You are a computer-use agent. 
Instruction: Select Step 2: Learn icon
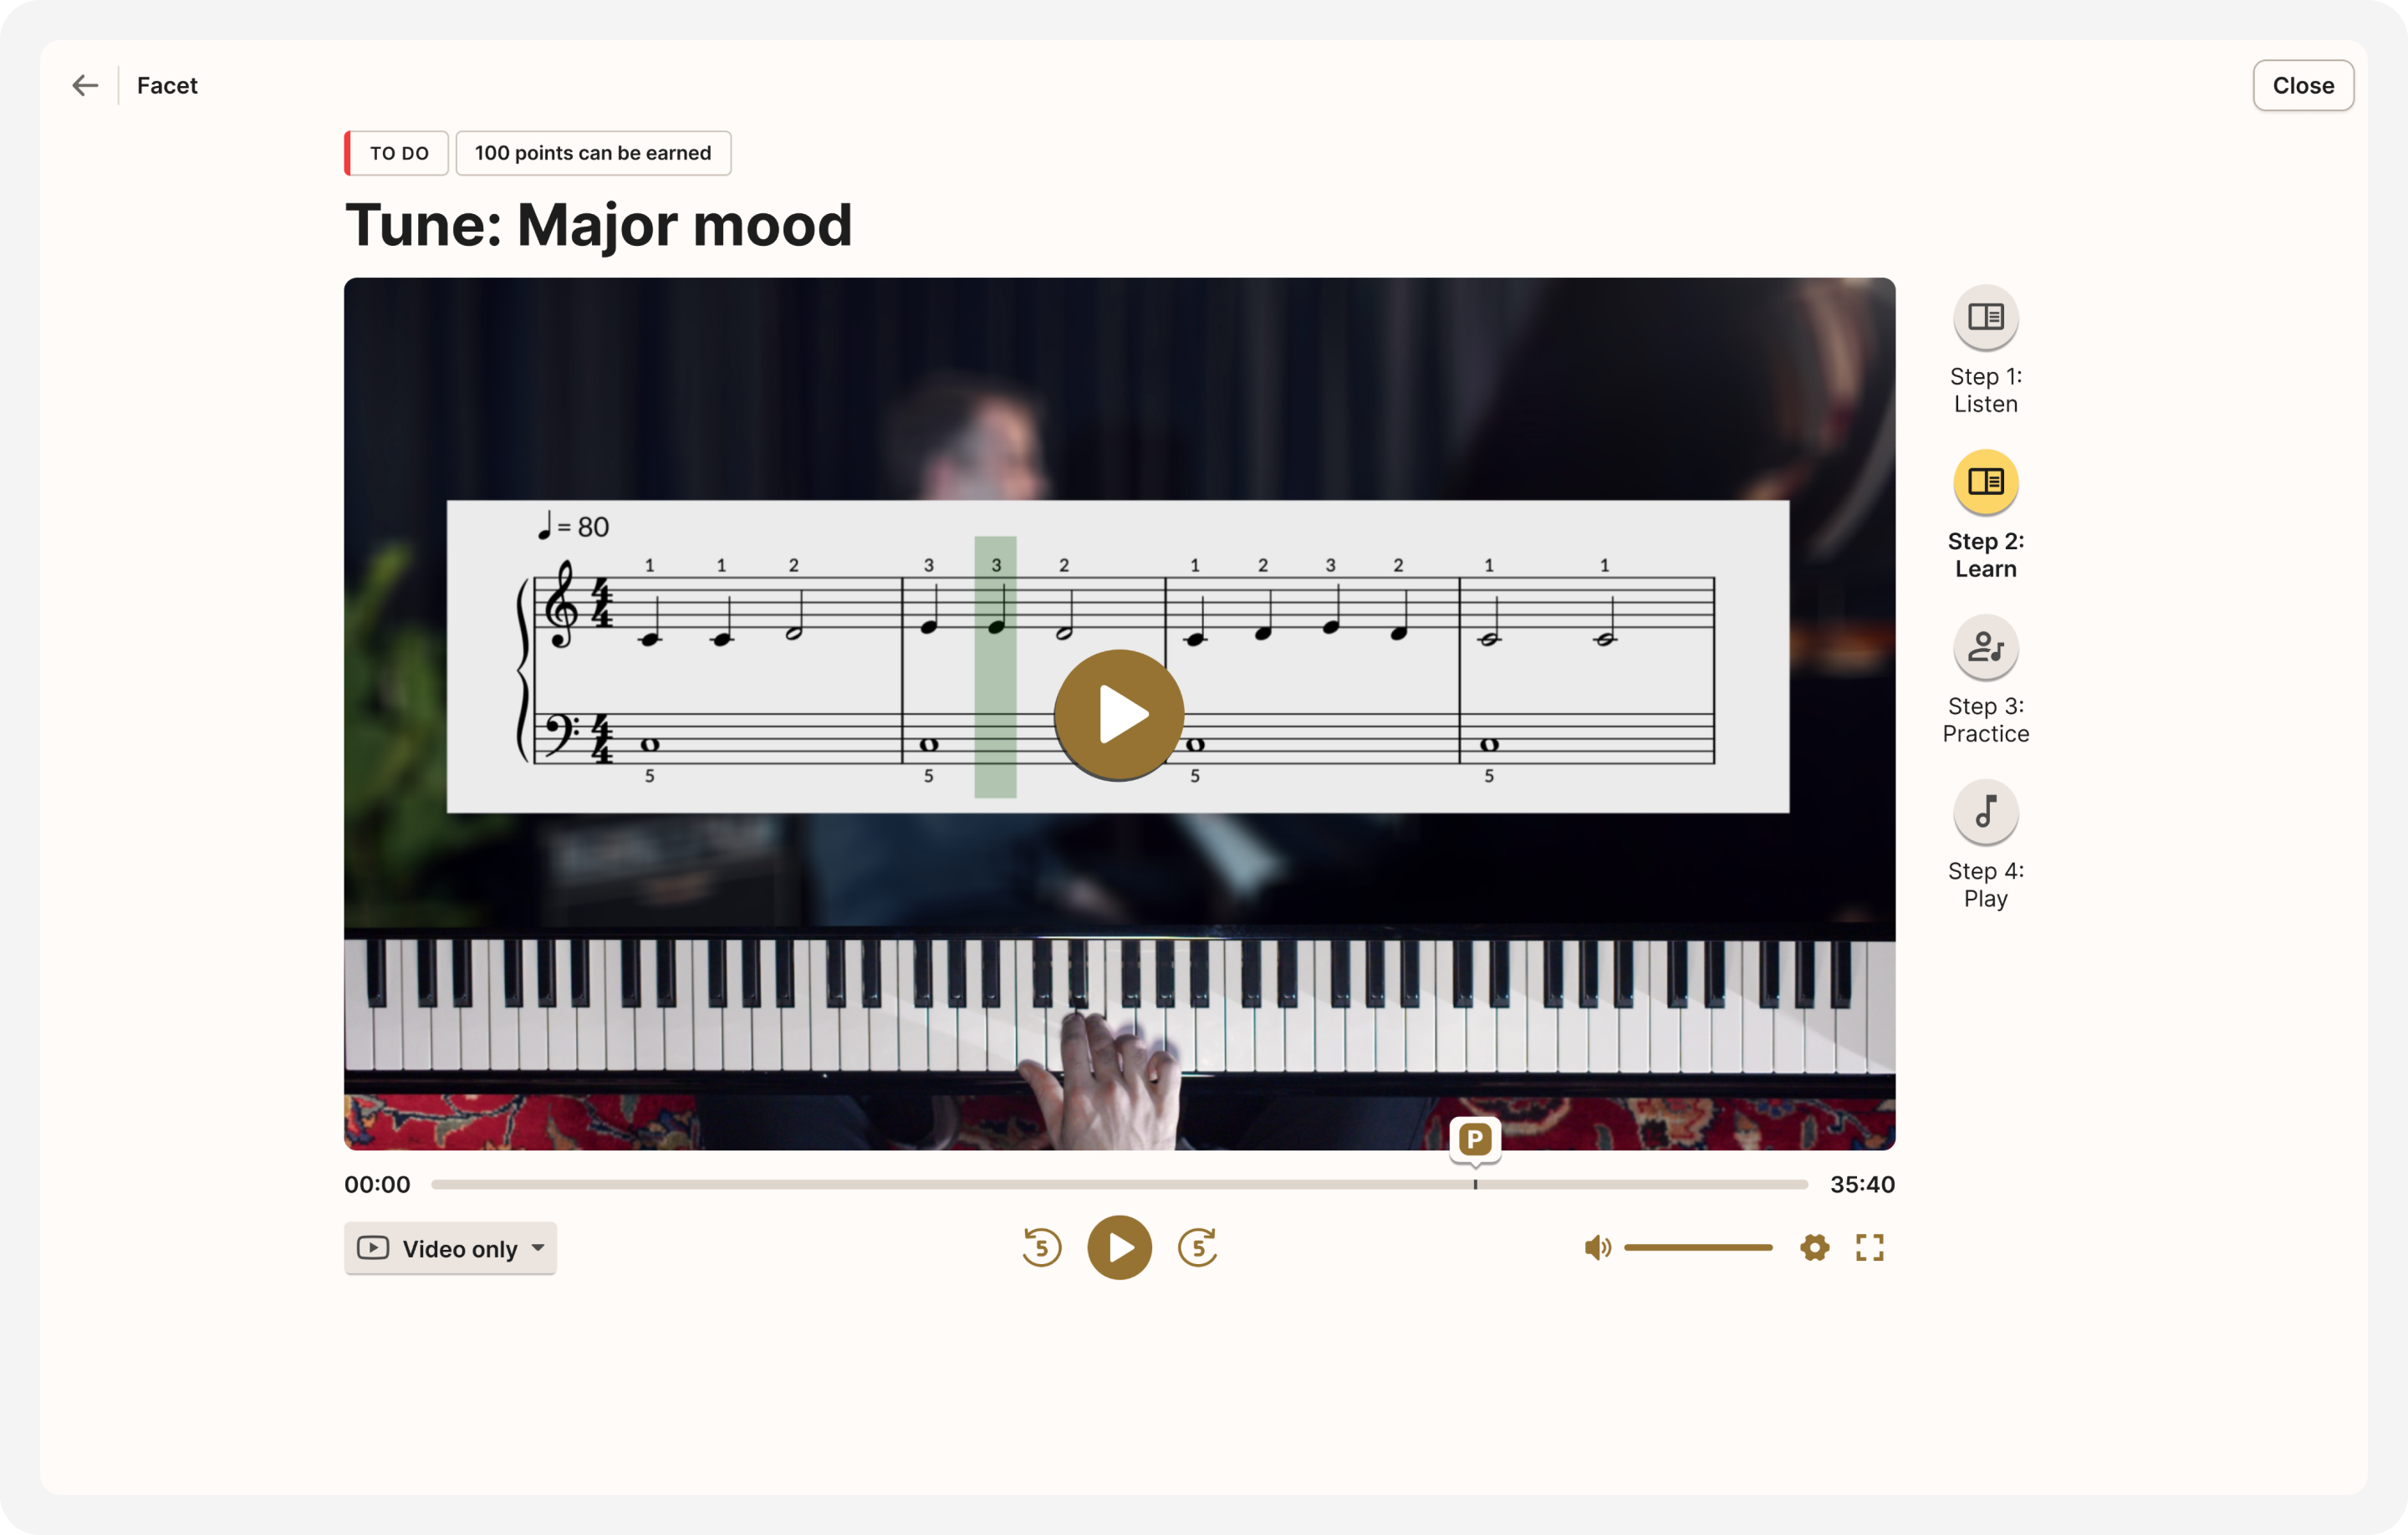pos(1985,482)
